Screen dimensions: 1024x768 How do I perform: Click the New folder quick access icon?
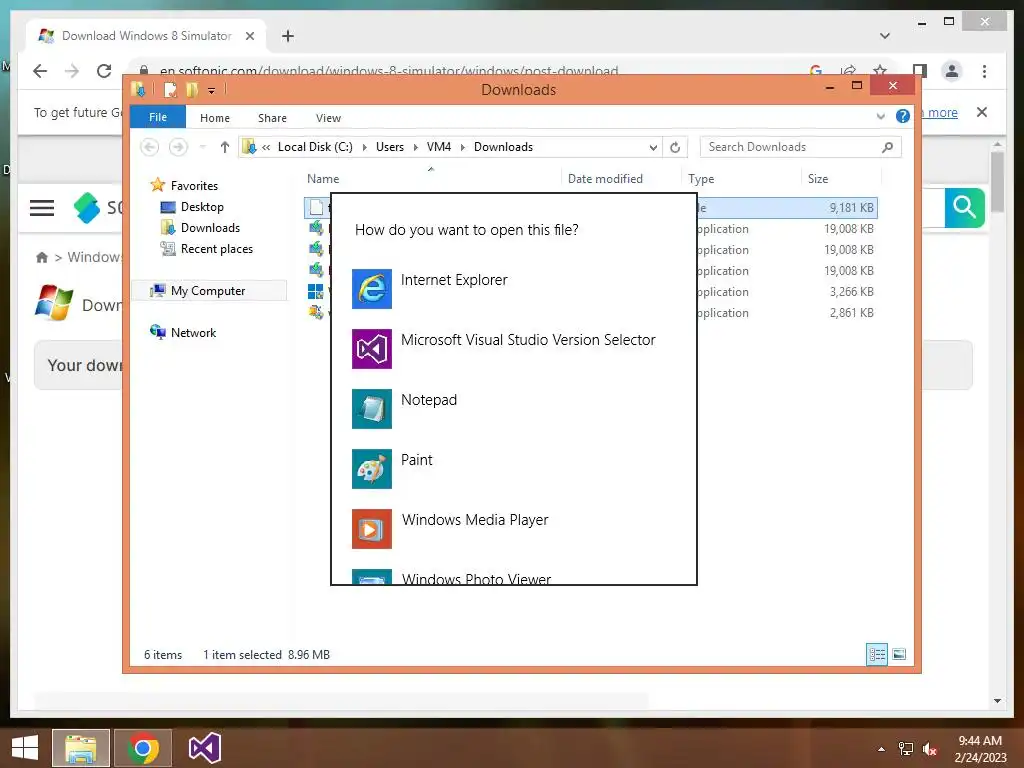tap(192, 89)
